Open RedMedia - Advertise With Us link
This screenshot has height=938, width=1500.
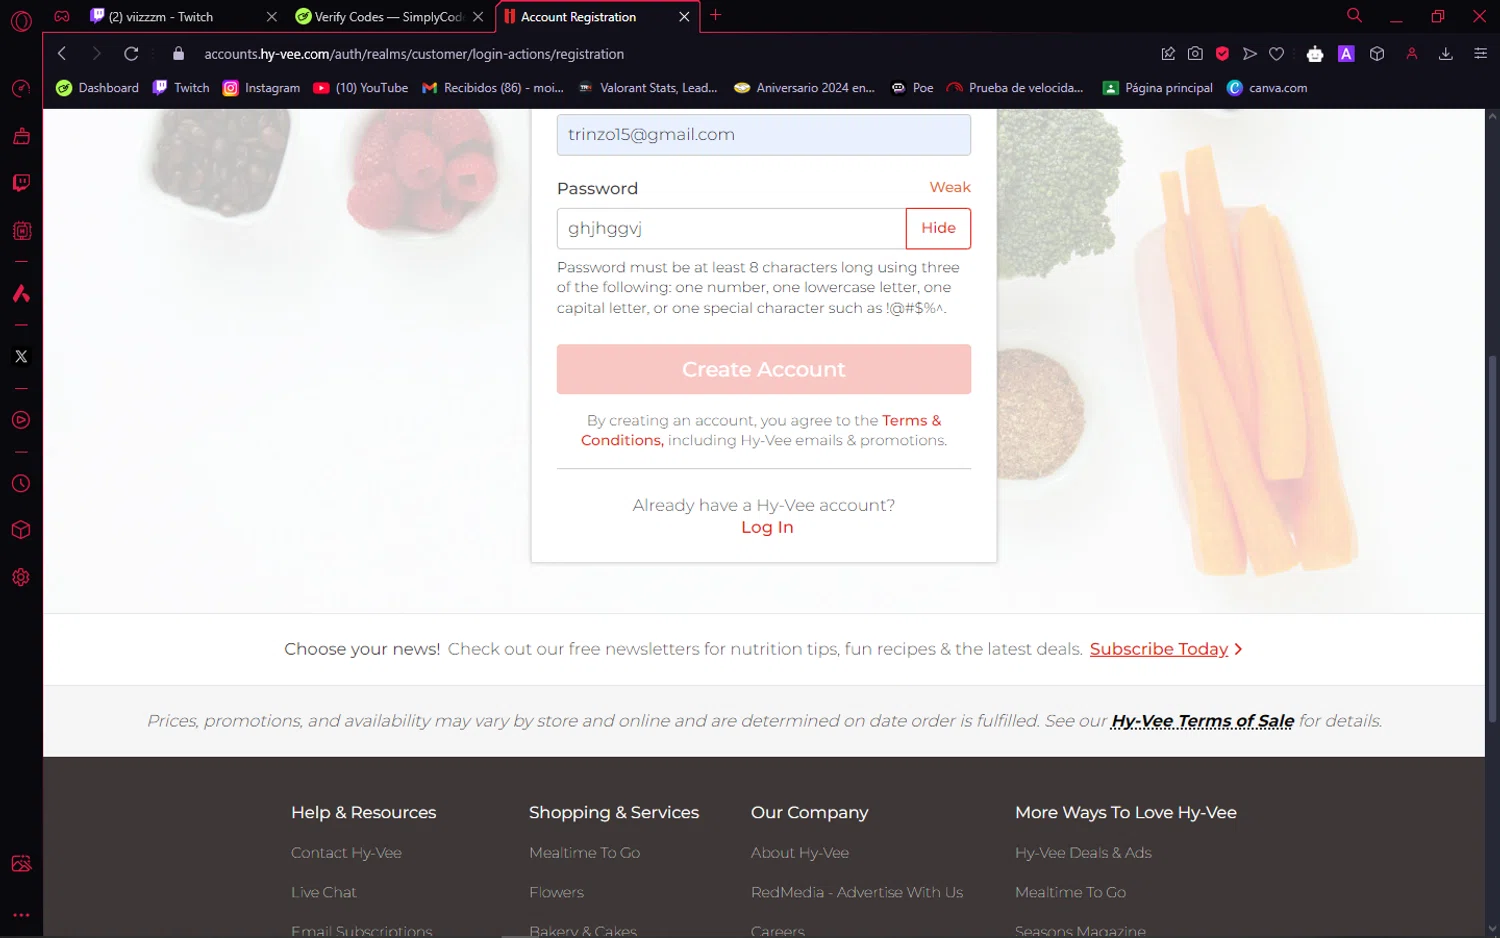(x=857, y=892)
